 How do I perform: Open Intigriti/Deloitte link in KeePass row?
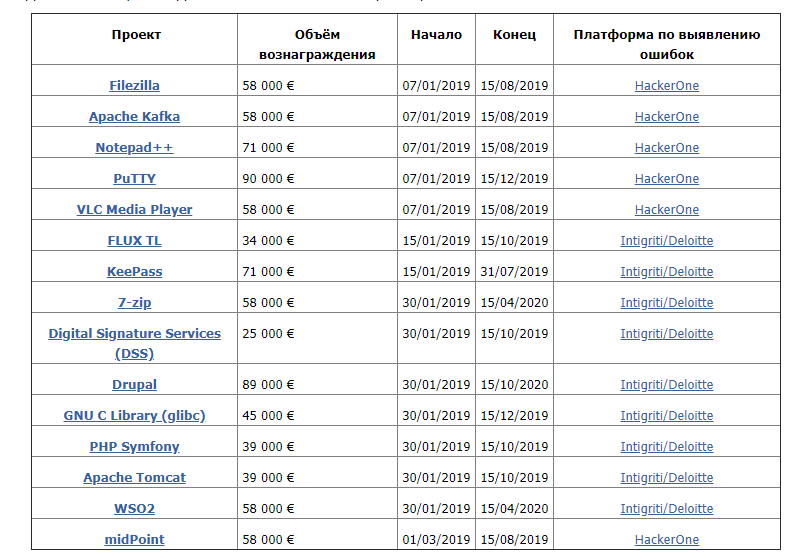pos(666,272)
